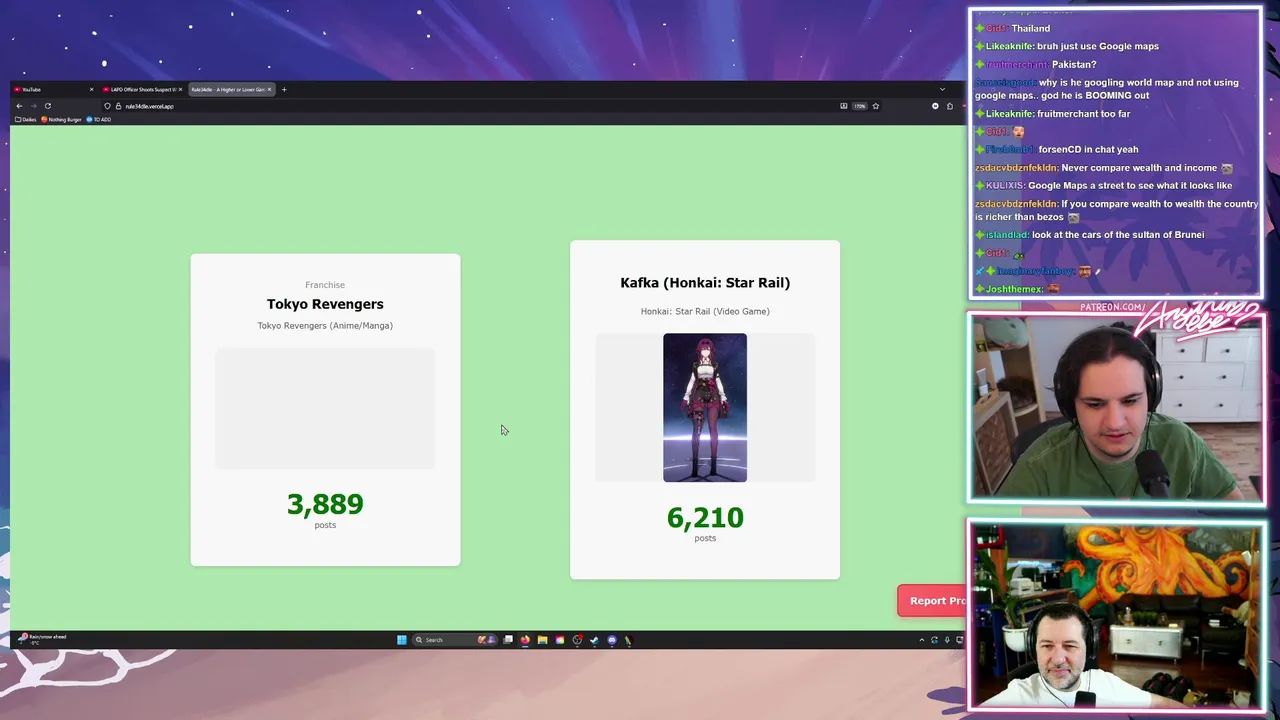This screenshot has width=1280, height=720.
Task: Click the browser forward arrow
Action: point(32,106)
